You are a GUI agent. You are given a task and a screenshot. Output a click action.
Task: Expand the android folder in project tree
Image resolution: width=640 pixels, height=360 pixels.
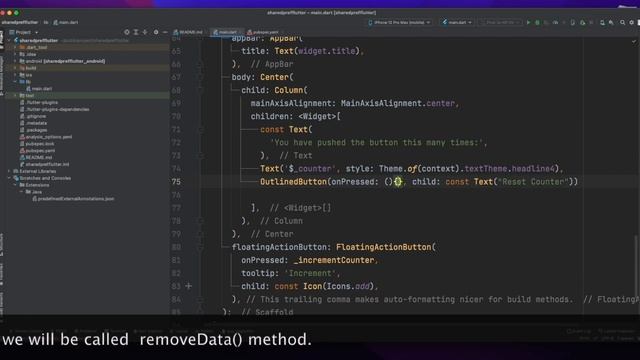[x=16, y=61]
